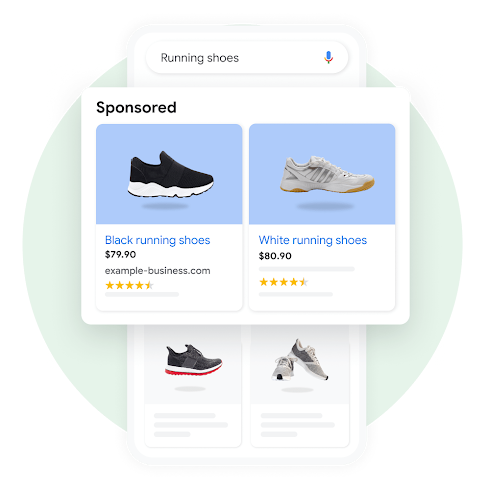This screenshot has width=490, height=490.
Task: Click the $80.90 price label
Action: (275, 256)
